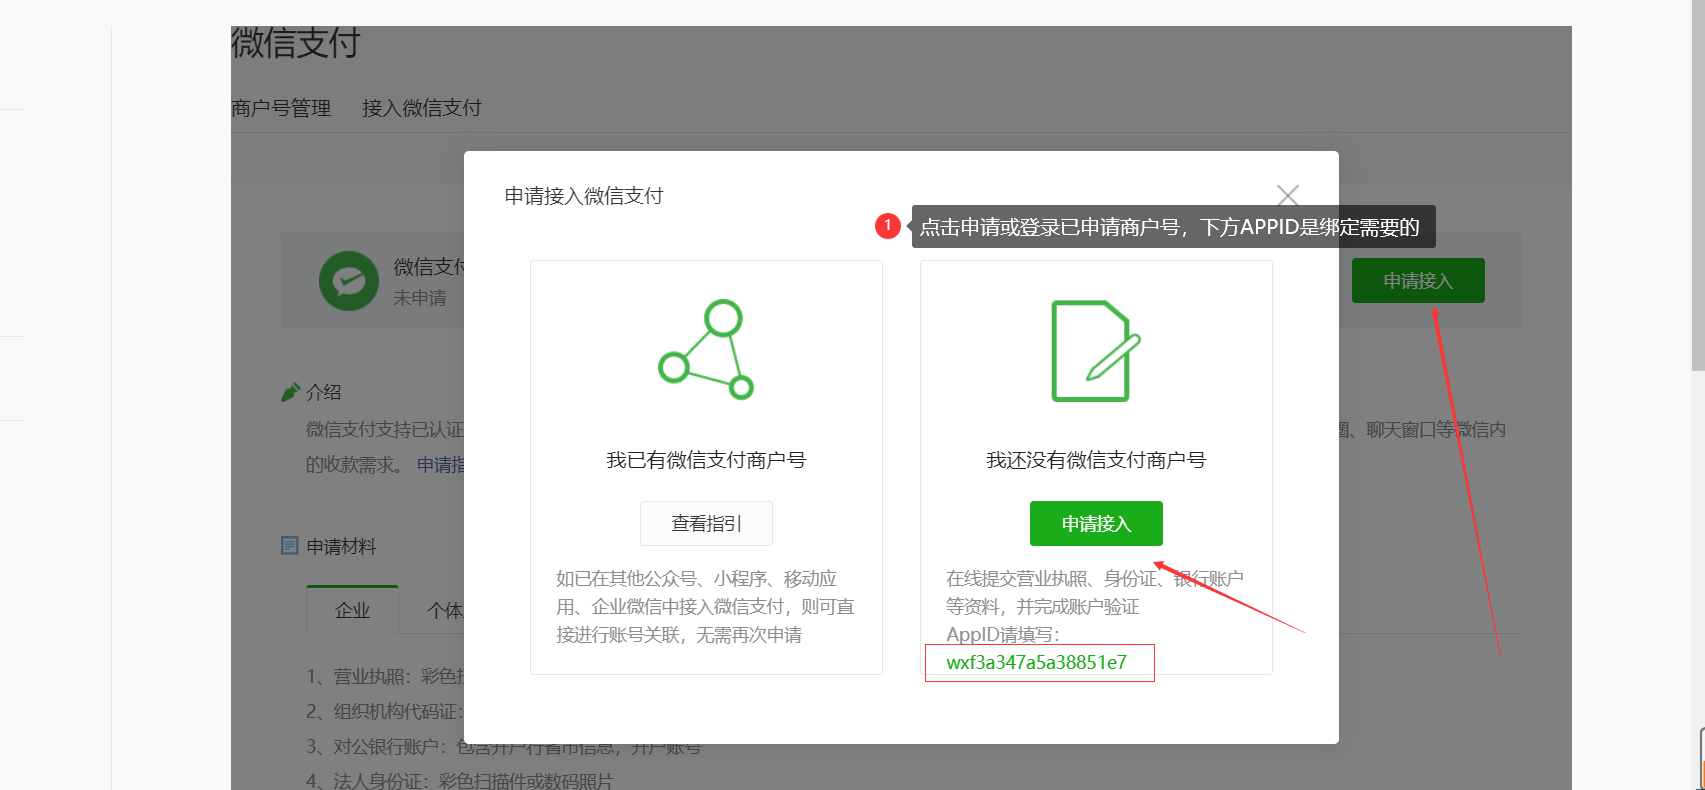Open the 接入微信支付 tab

click(x=422, y=108)
